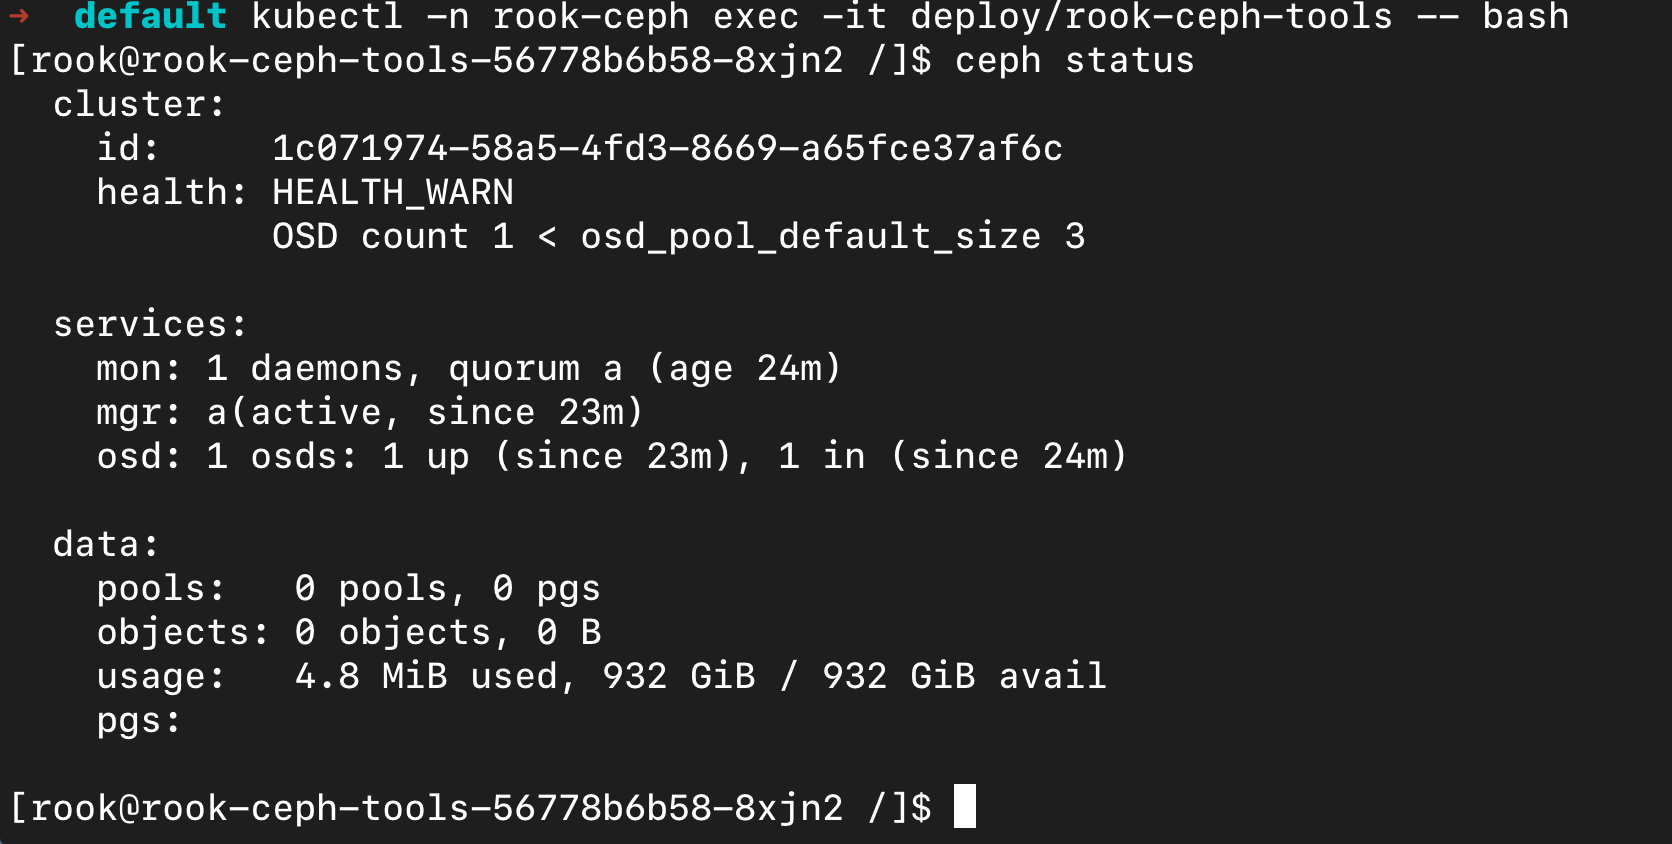This screenshot has width=1672, height=844.
Task: Click the kubectl command word
Action: [327, 16]
